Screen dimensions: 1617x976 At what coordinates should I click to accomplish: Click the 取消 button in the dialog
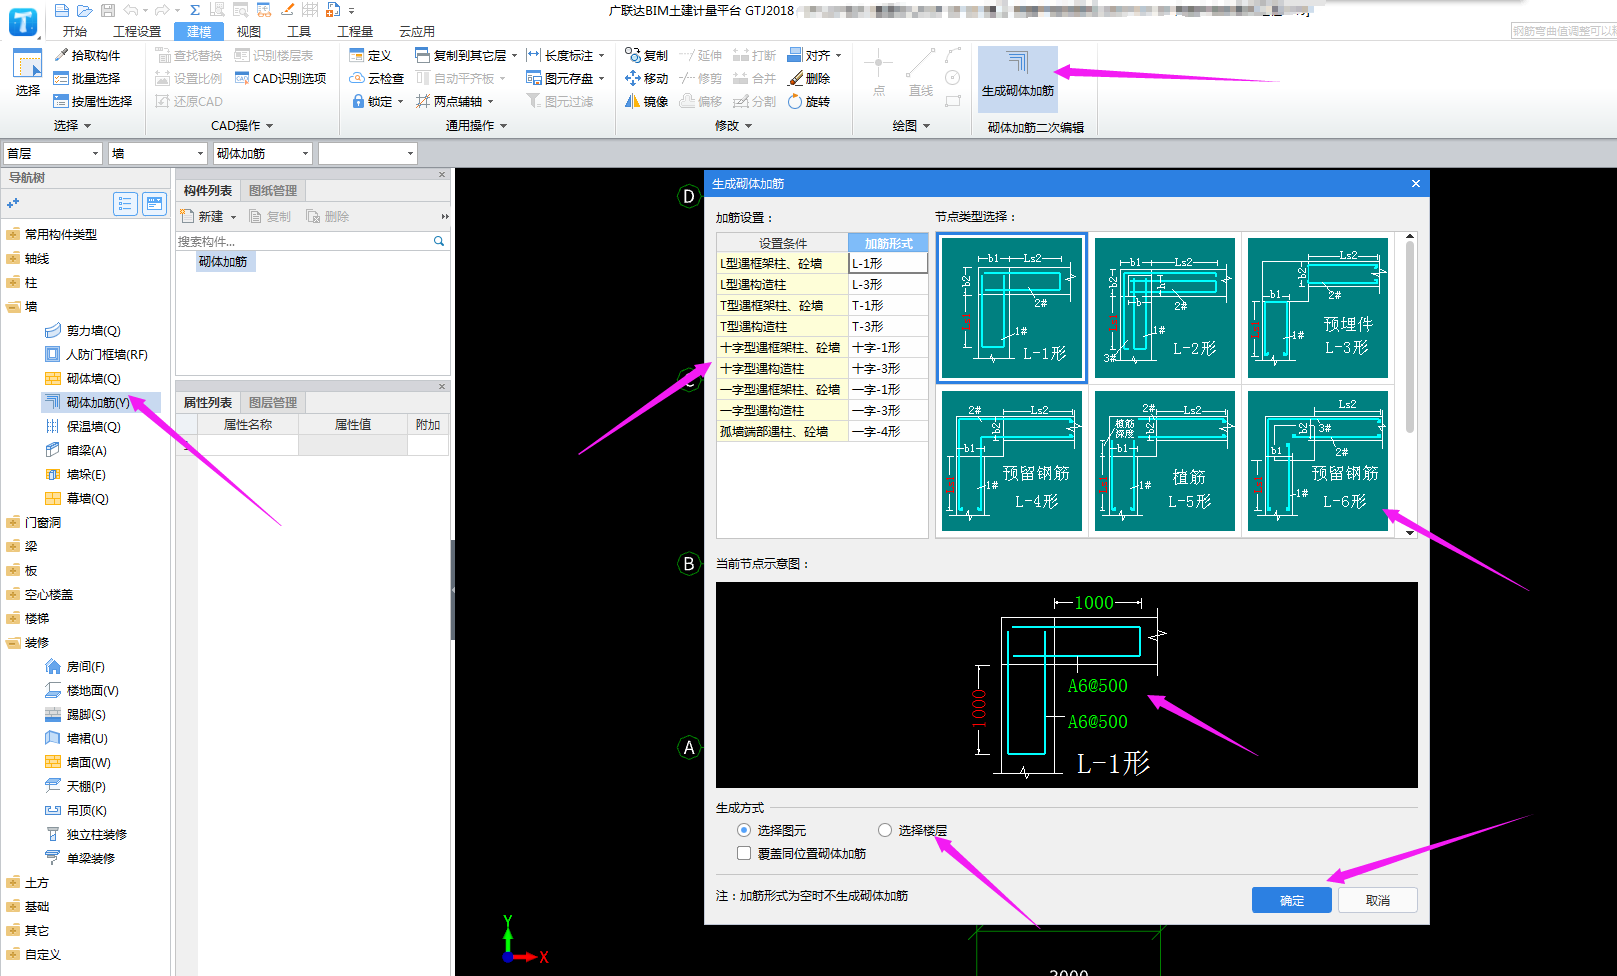click(1378, 900)
